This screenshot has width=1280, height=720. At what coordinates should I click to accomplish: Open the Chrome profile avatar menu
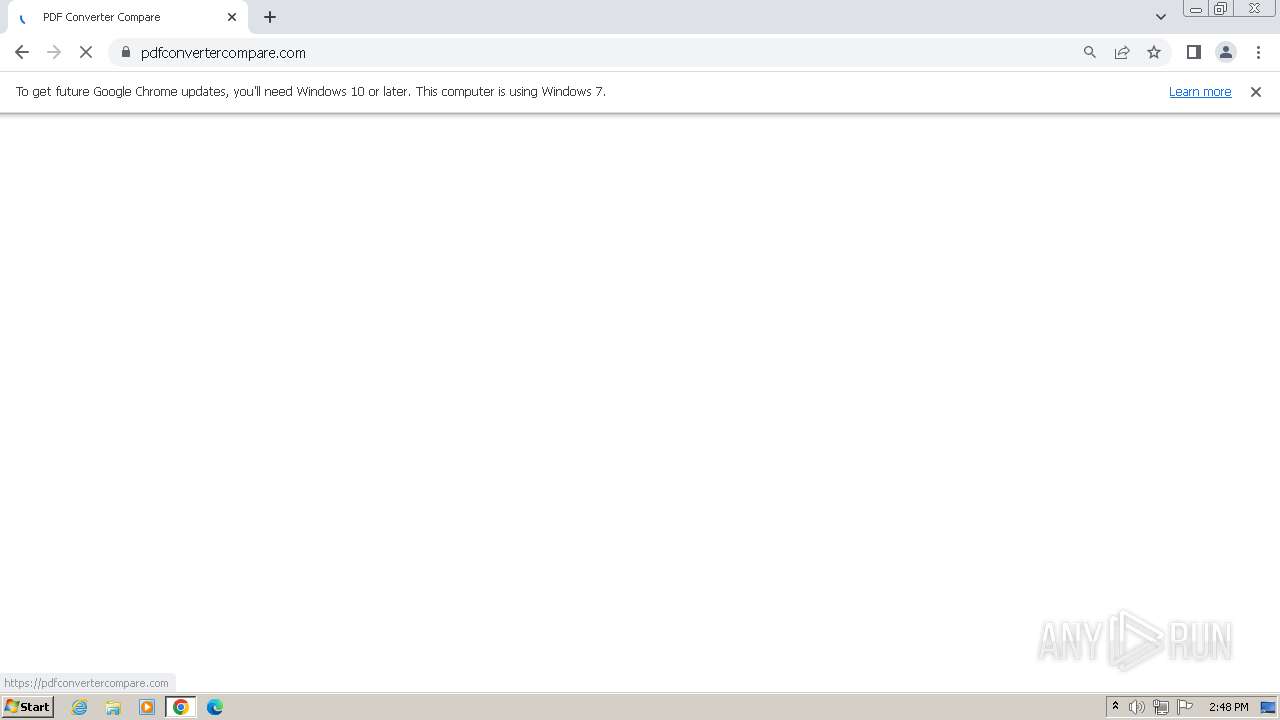(x=1226, y=52)
